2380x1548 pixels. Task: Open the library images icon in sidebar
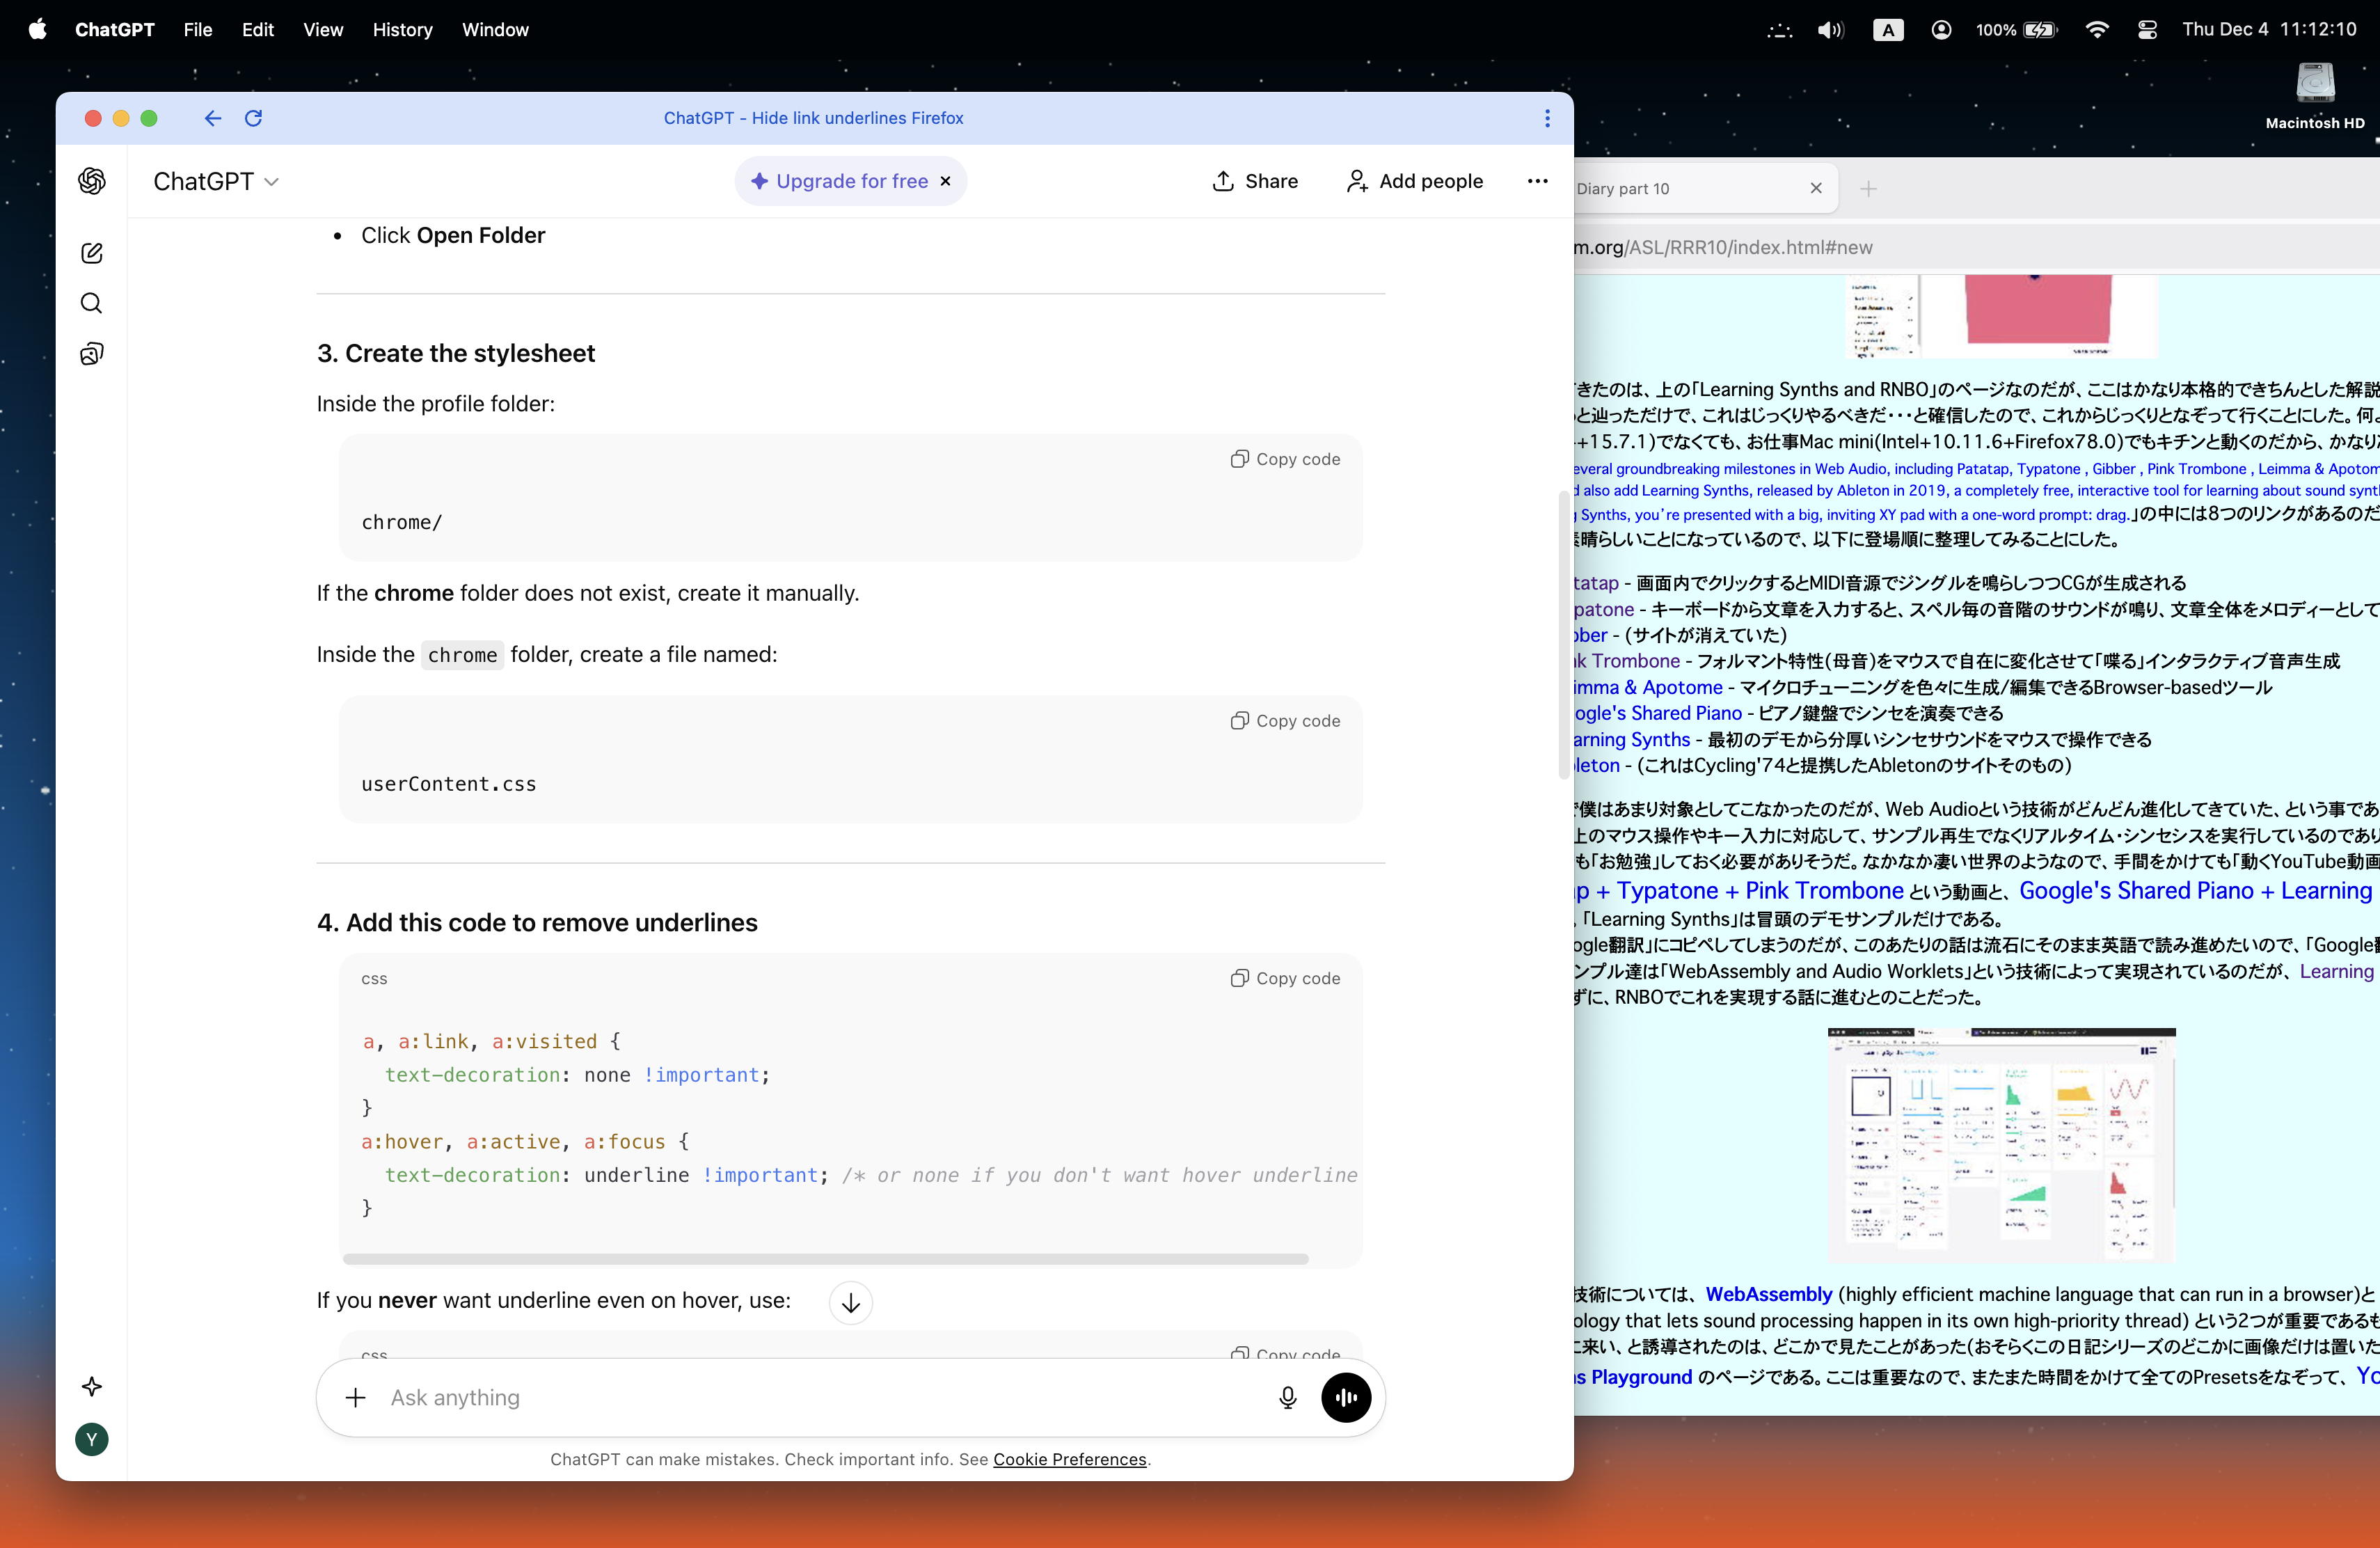pyautogui.click(x=92, y=354)
